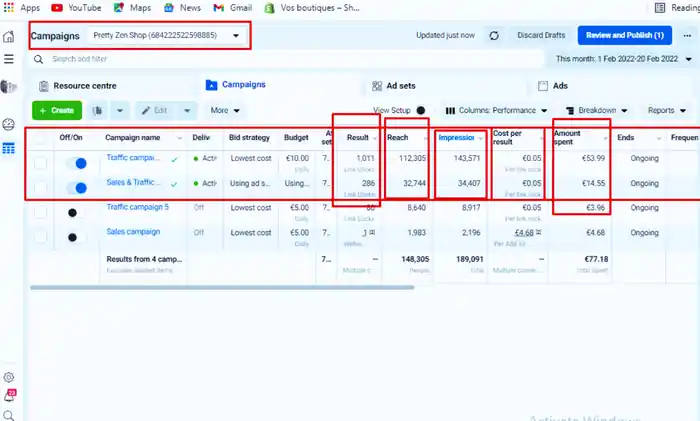Go to the Ads Manager home icon
The width and height of the screenshot is (700, 421).
click(x=8, y=36)
